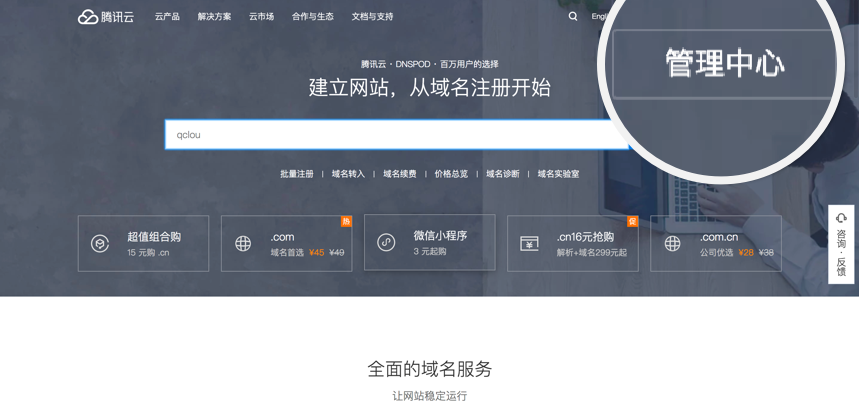This screenshot has width=860, height=409.
Task: Click the search magnifier icon
Action: pos(573,16)
